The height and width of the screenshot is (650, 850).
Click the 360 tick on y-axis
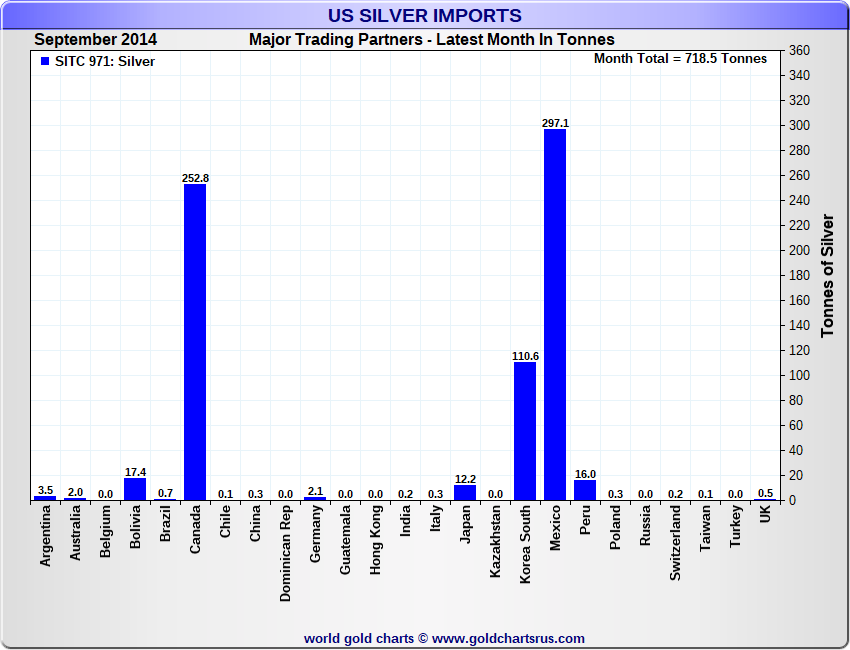(x=798, y=50)
